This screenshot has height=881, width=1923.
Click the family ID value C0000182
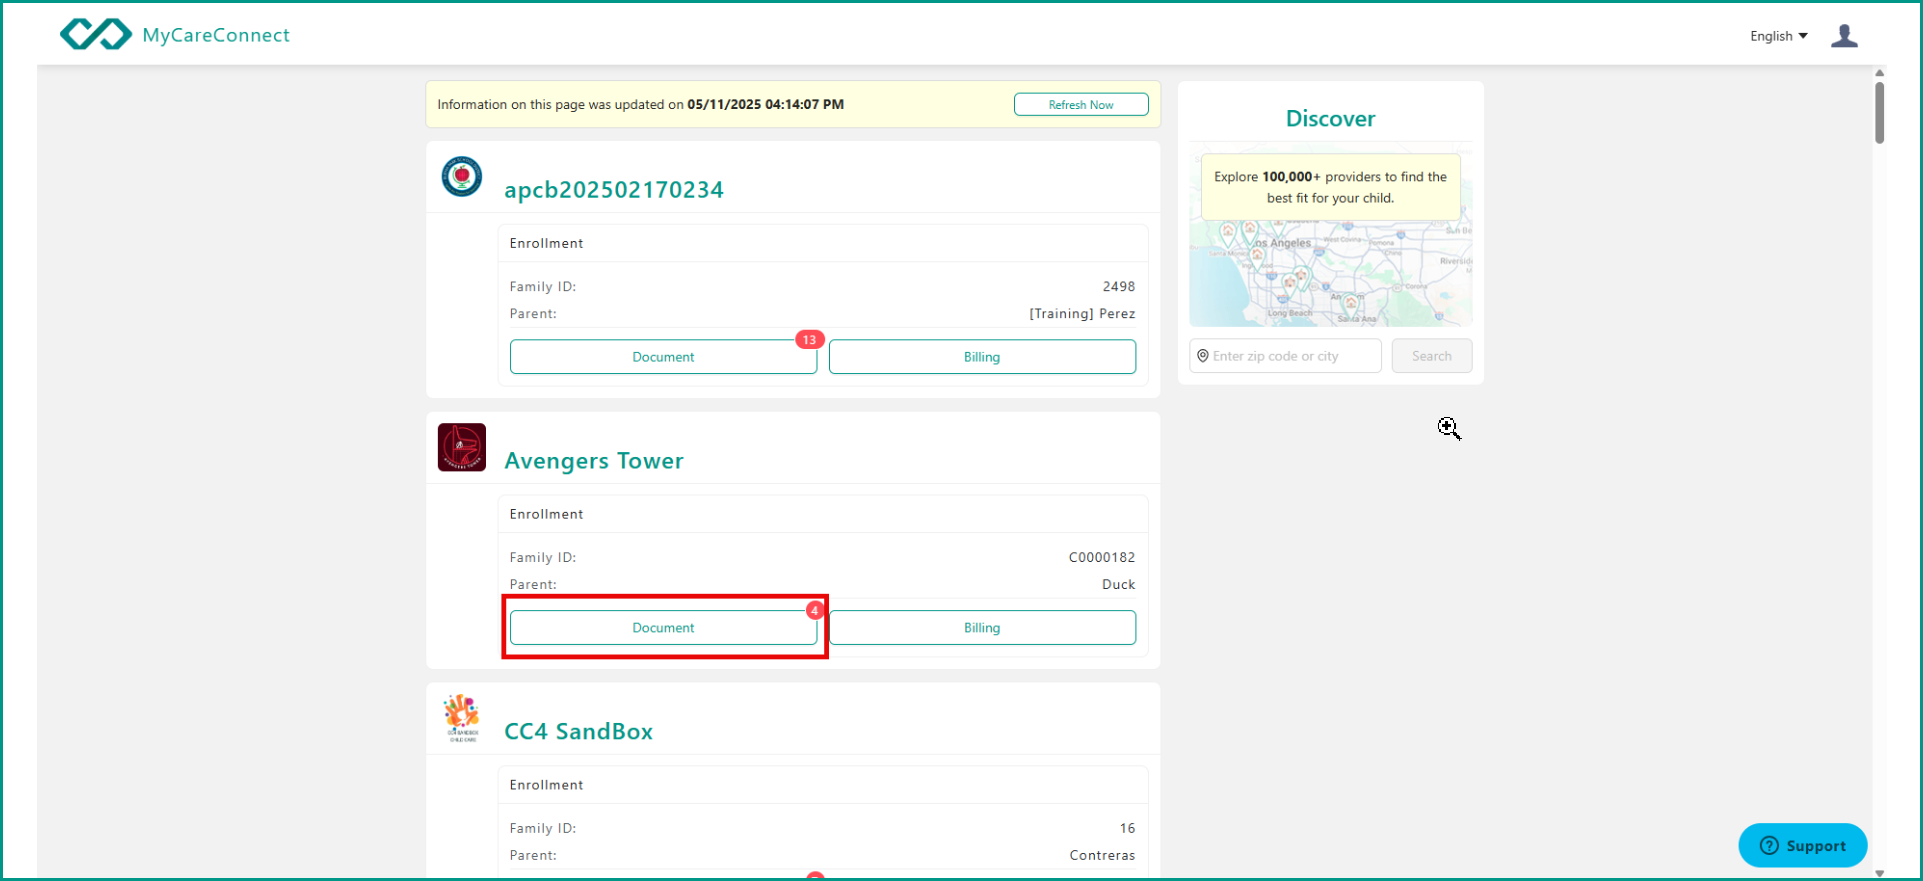pyautogui.click(x=1102, y=557)
